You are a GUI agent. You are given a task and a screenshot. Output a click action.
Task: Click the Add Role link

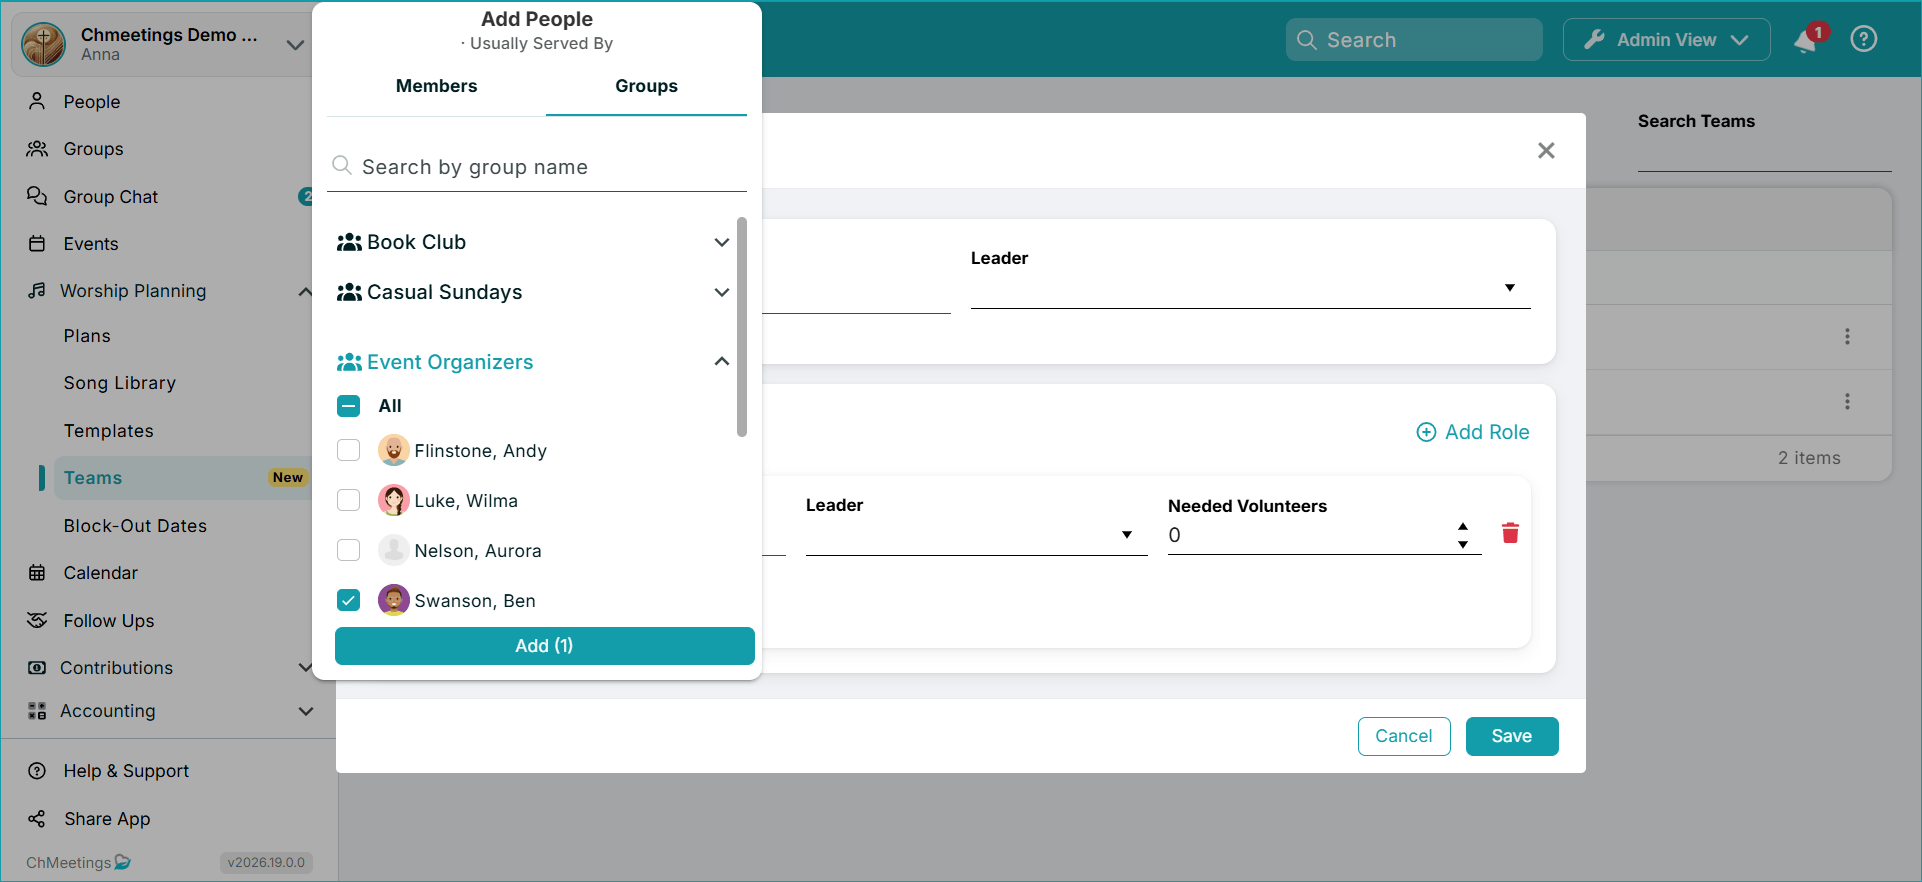[1473, 432]
